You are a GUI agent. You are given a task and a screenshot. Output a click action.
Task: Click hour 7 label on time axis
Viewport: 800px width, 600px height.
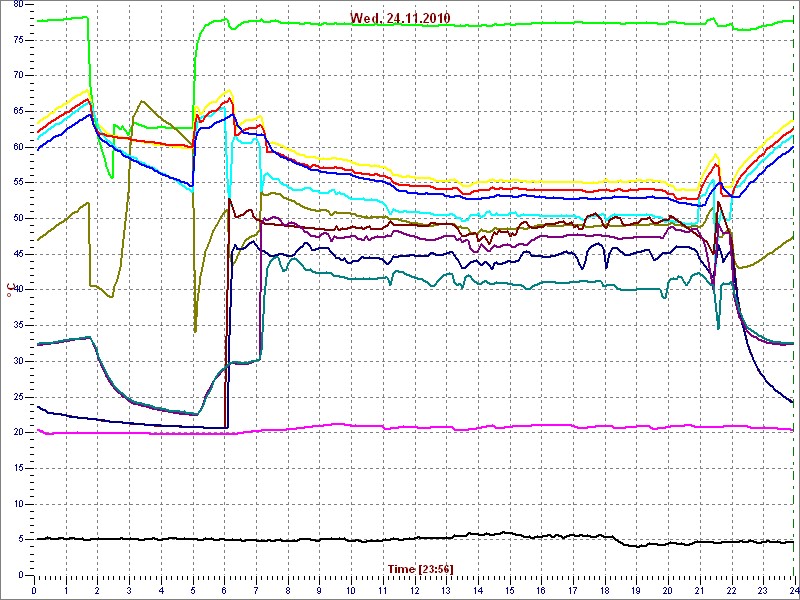coord(256,590)
